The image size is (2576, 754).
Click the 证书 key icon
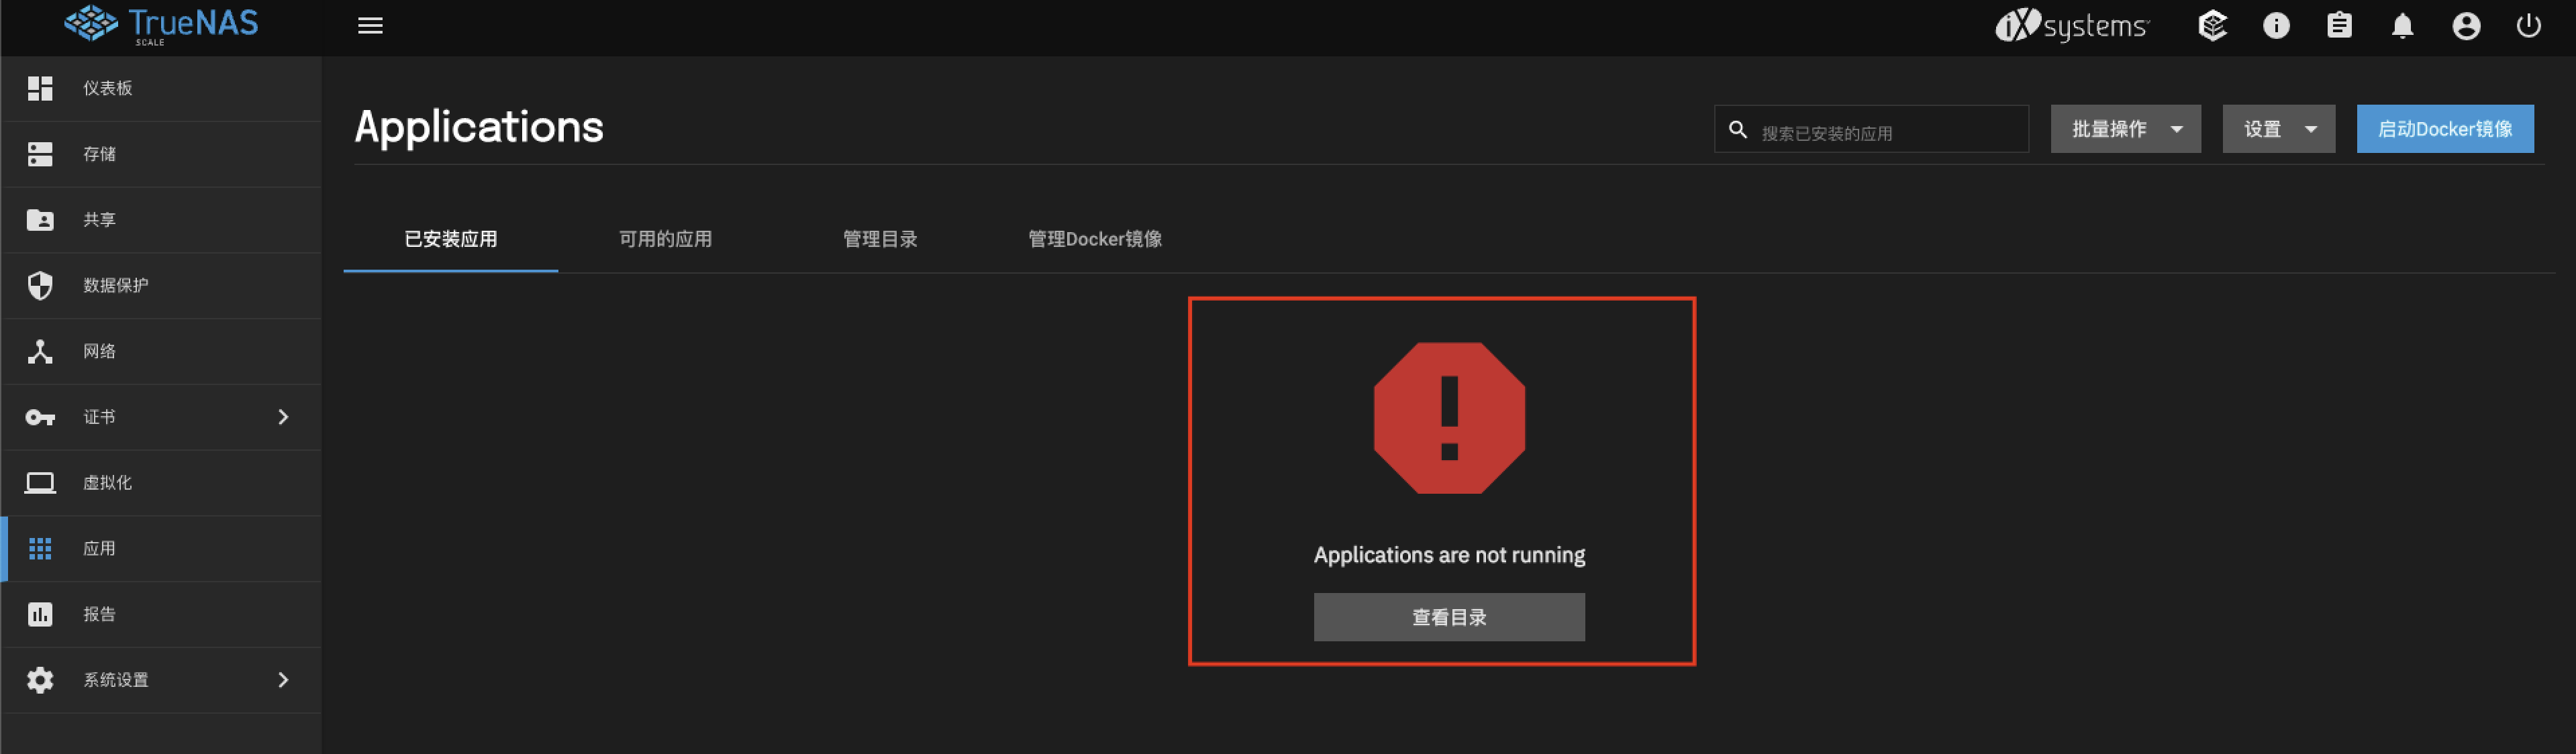[40, 418]
